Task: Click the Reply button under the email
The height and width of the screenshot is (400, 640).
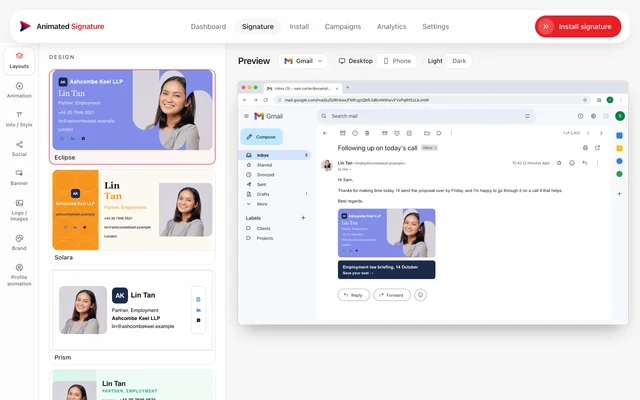Action: point(353,295)
